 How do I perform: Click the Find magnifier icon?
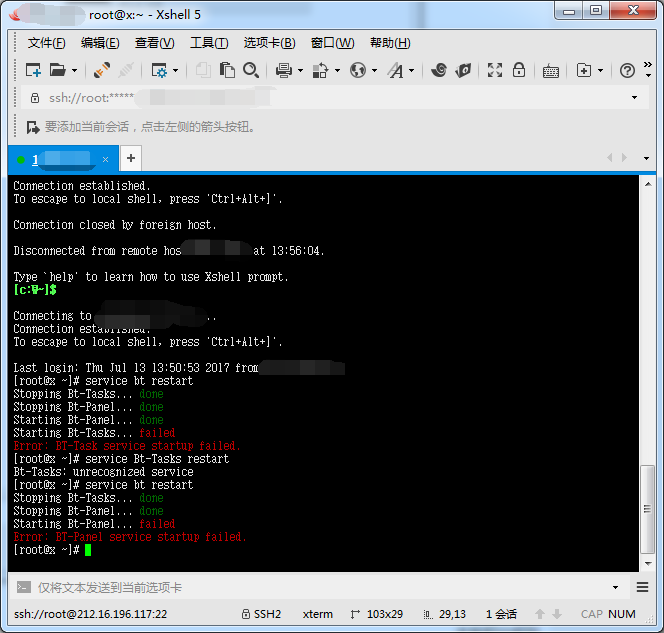point(251,70)
